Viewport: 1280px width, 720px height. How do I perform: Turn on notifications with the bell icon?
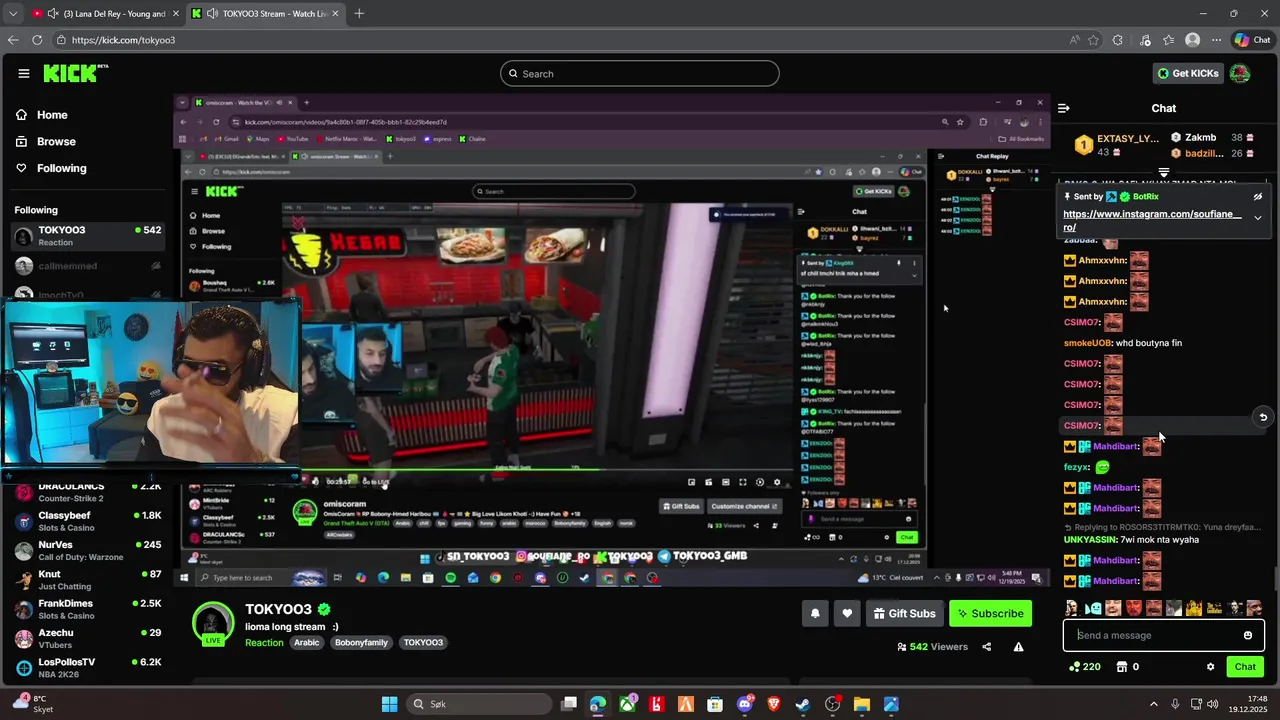tap(815, 613)
